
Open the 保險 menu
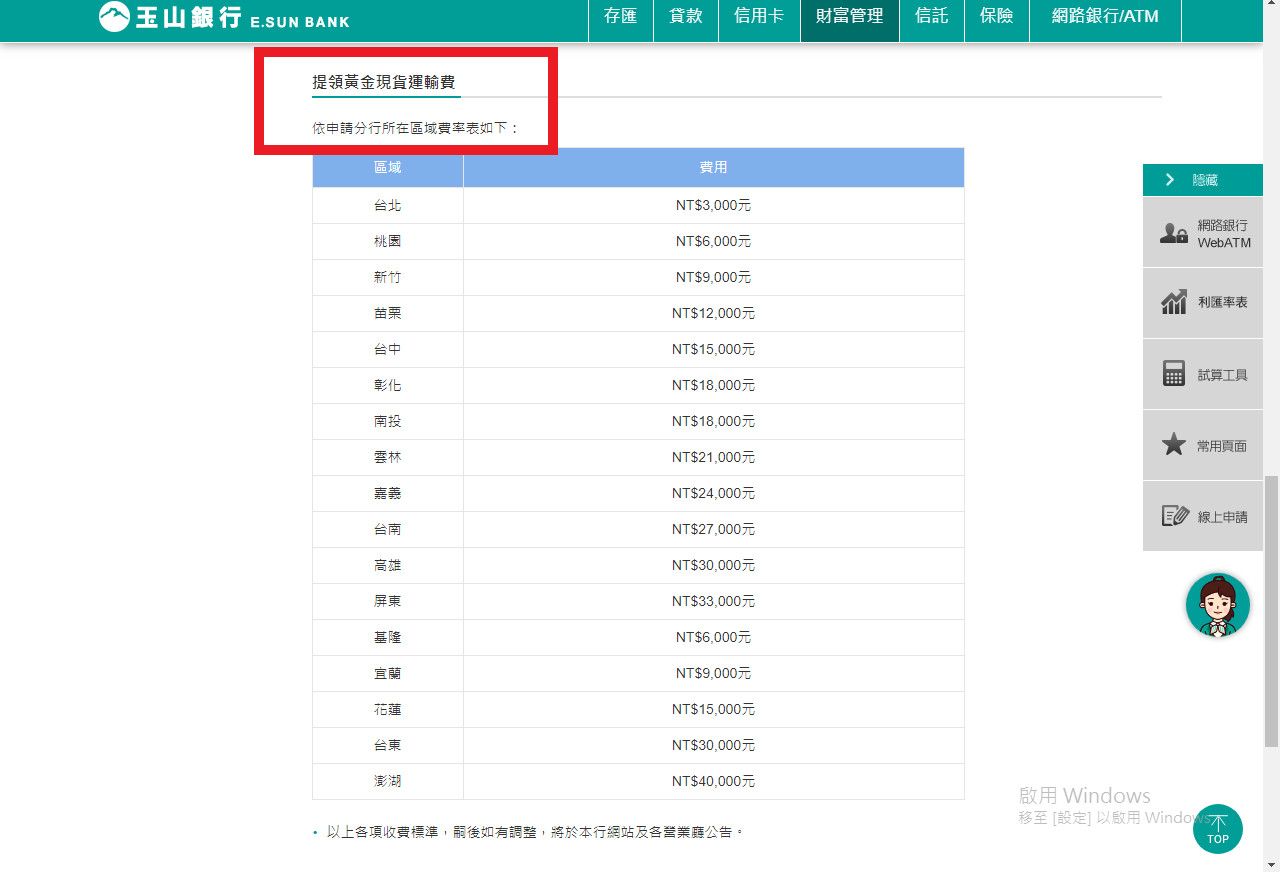point(996,17)
